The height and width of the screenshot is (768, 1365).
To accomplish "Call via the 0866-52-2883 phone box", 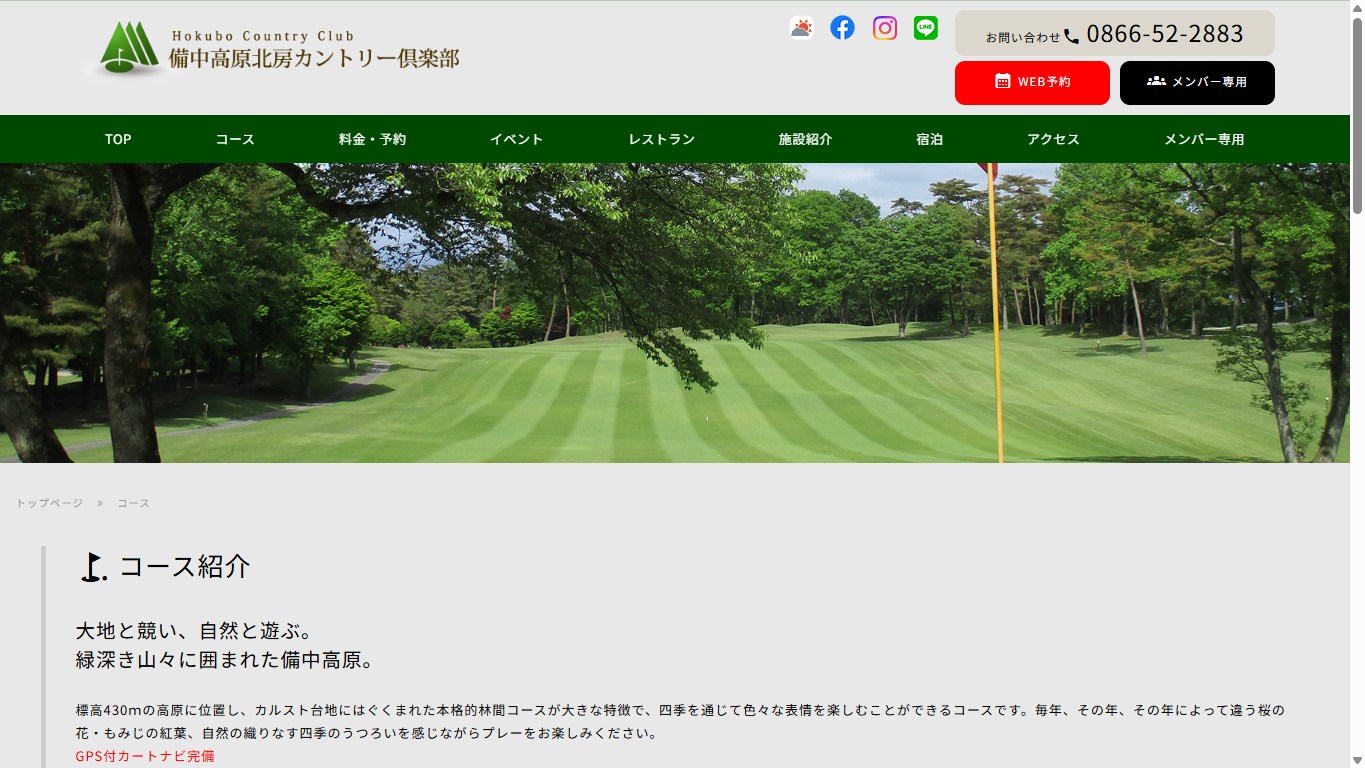I will click(1115, 33).
